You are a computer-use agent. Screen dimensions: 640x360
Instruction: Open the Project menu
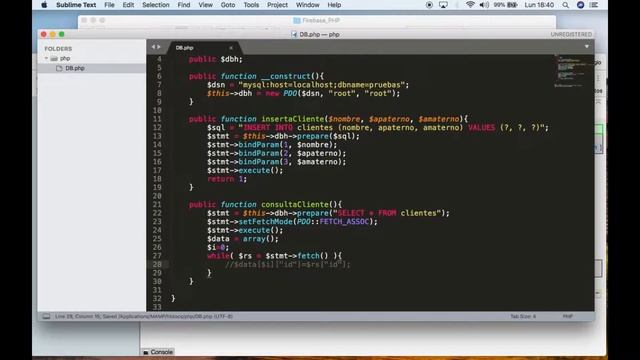coord(277,5)
